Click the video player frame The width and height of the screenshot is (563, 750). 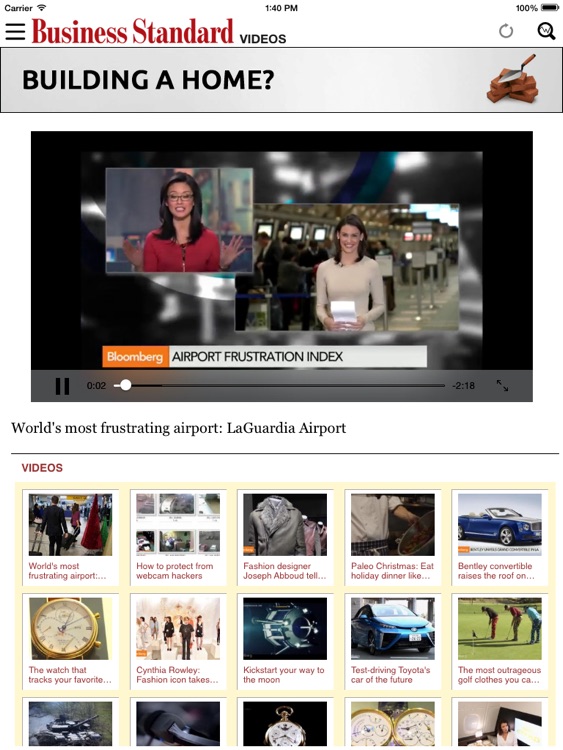point(282,266)
